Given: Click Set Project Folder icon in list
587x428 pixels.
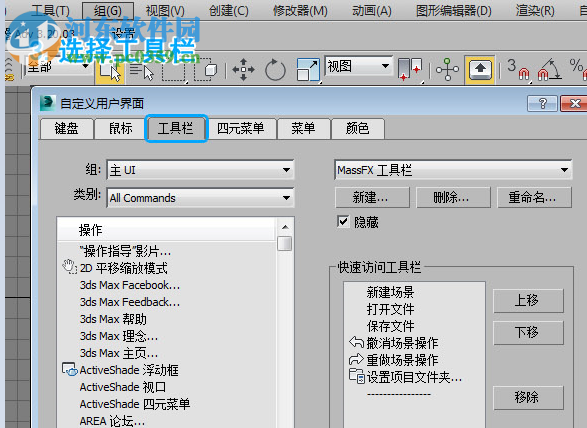Looking at the screenshot, I should 356,376.
